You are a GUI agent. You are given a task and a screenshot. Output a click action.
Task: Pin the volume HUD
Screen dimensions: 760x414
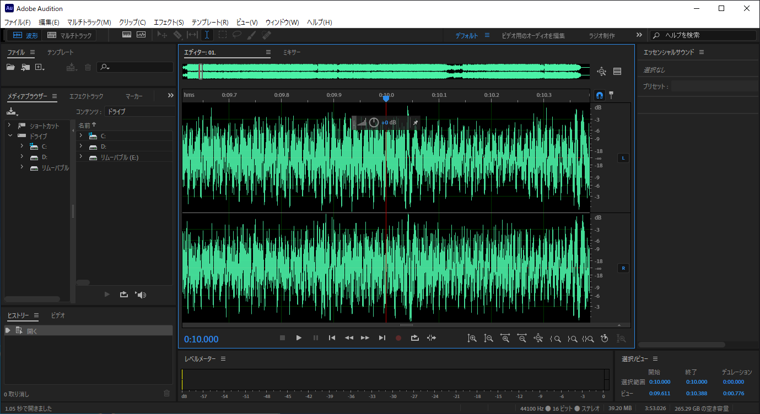coord(415,123)
